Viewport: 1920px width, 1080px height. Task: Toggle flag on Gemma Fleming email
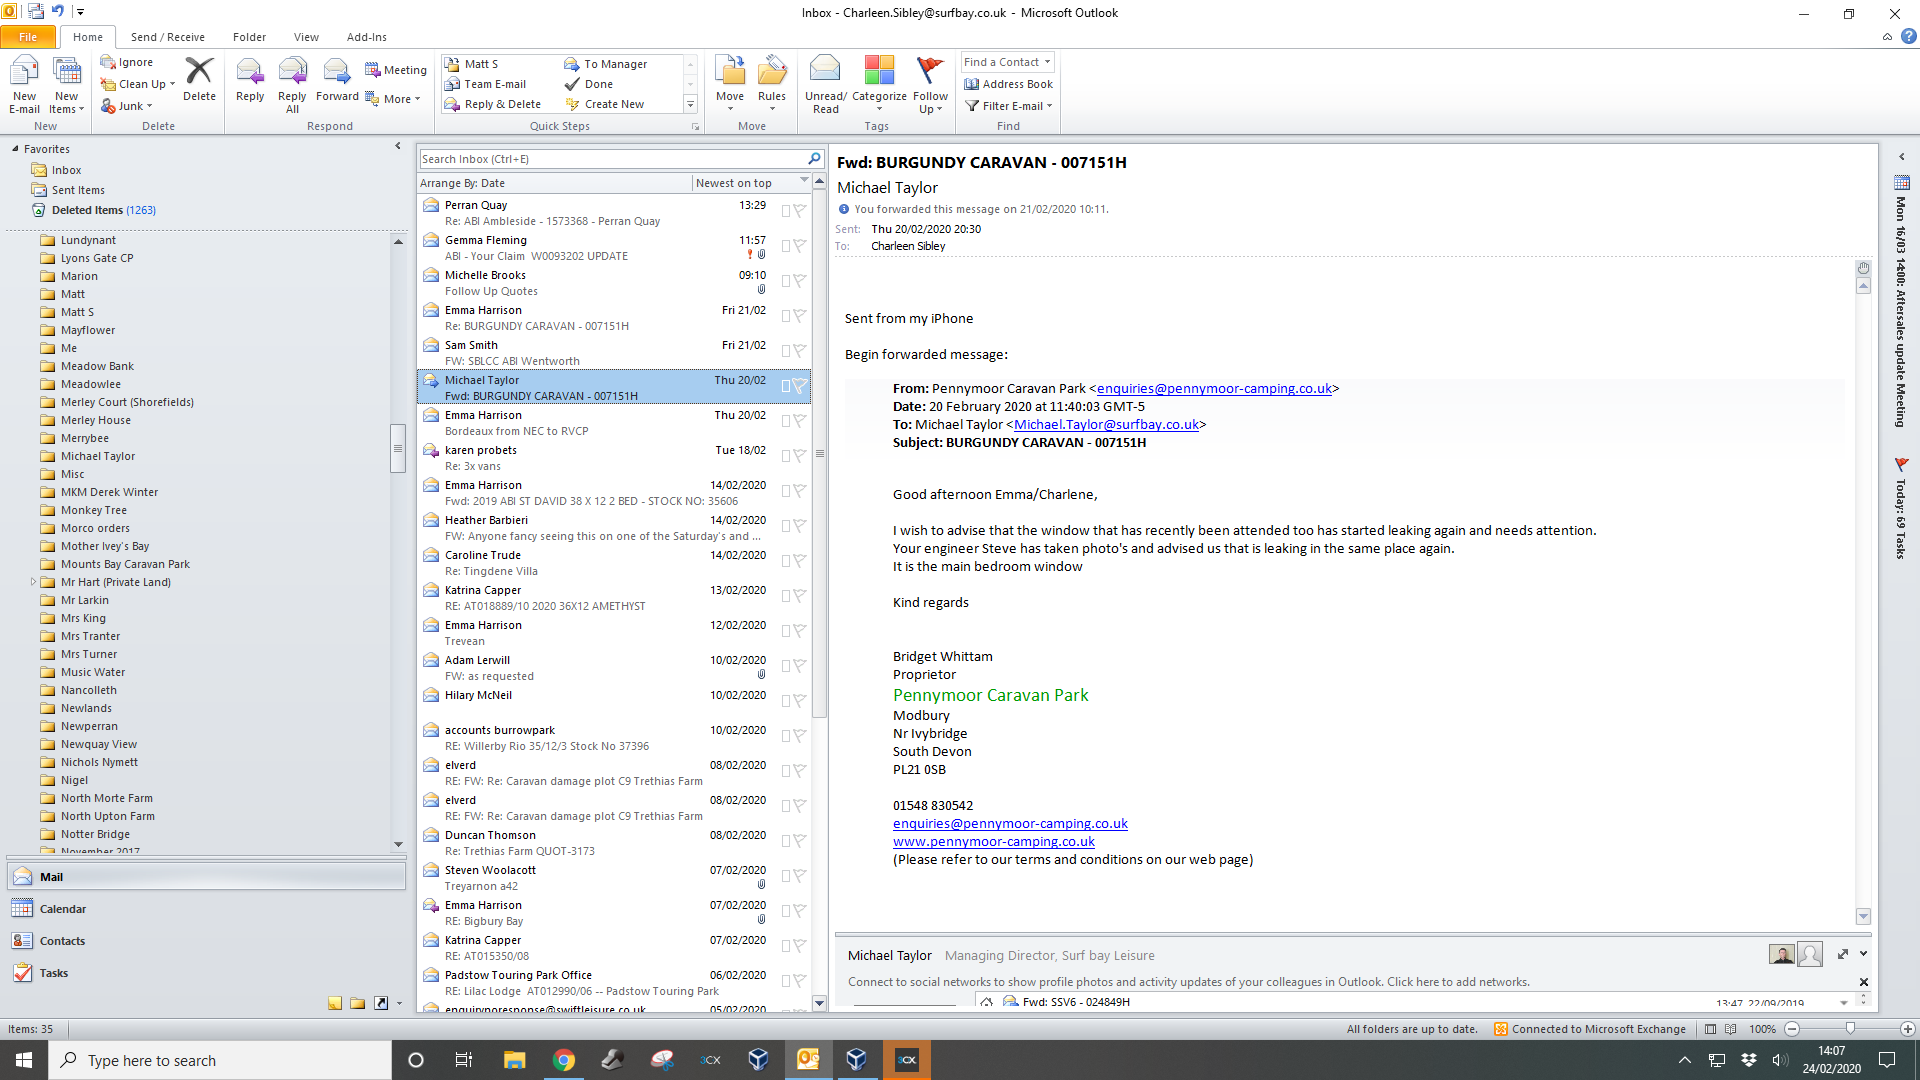point(800,246)
